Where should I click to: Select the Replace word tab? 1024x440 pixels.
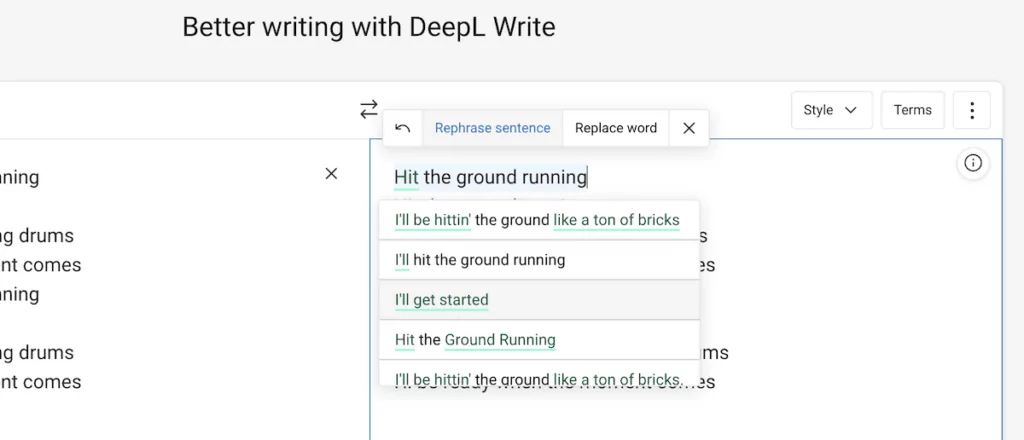pyautogui.click(x=616, y=128)
